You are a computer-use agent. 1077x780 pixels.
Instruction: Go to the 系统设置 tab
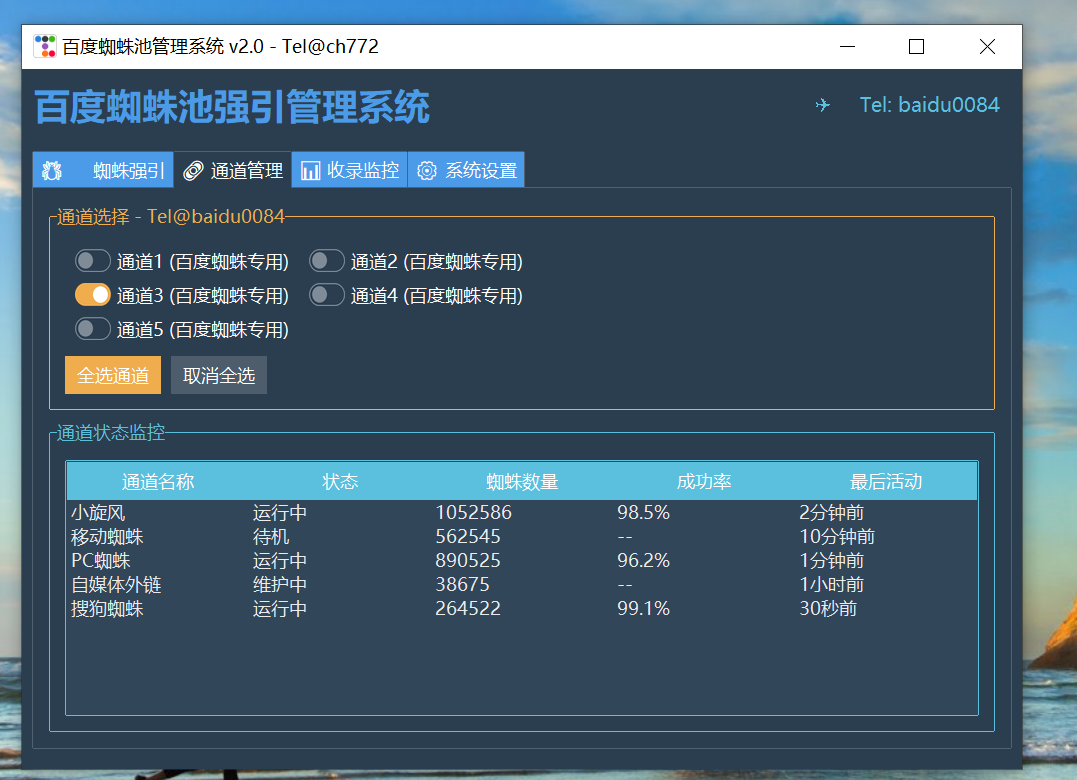[466, 170]
